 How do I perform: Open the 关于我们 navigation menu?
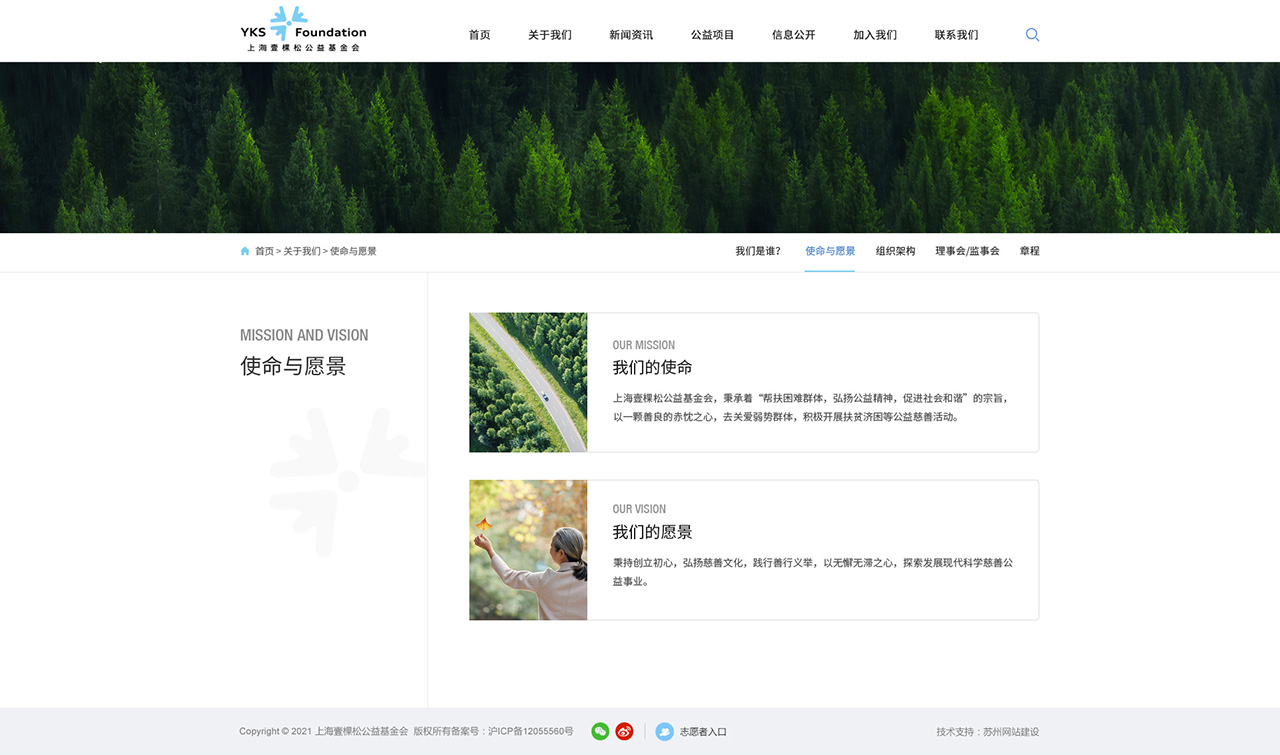[x=550, y=35]
